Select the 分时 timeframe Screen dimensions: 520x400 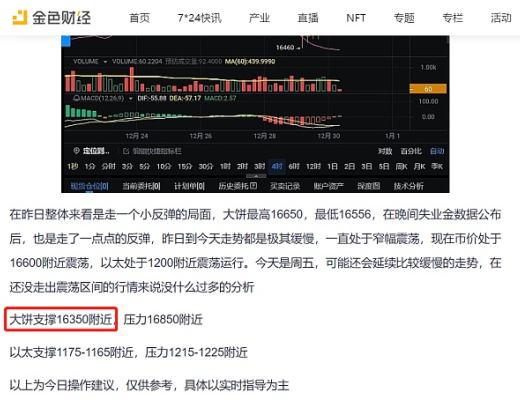click(108, 166)
